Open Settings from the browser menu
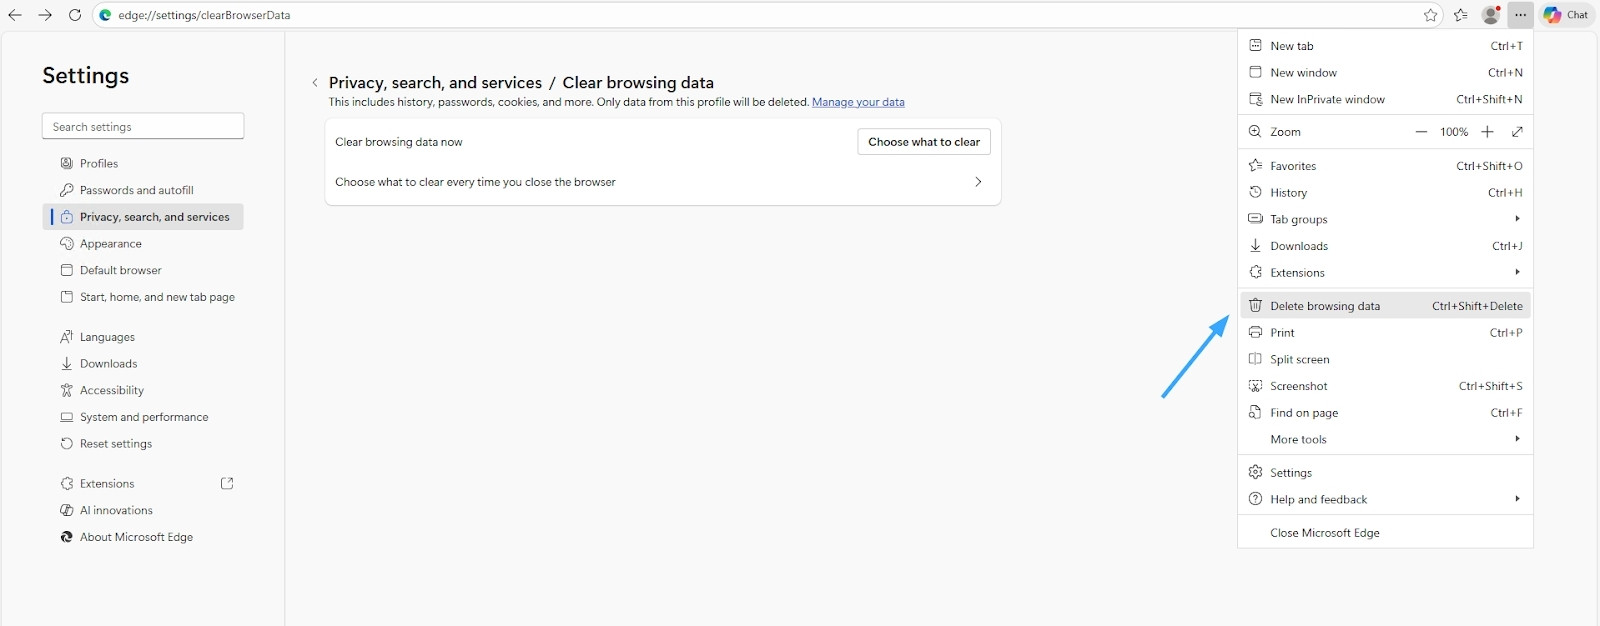This screenshot has height=626, width=1600. tap(1385, 473)
